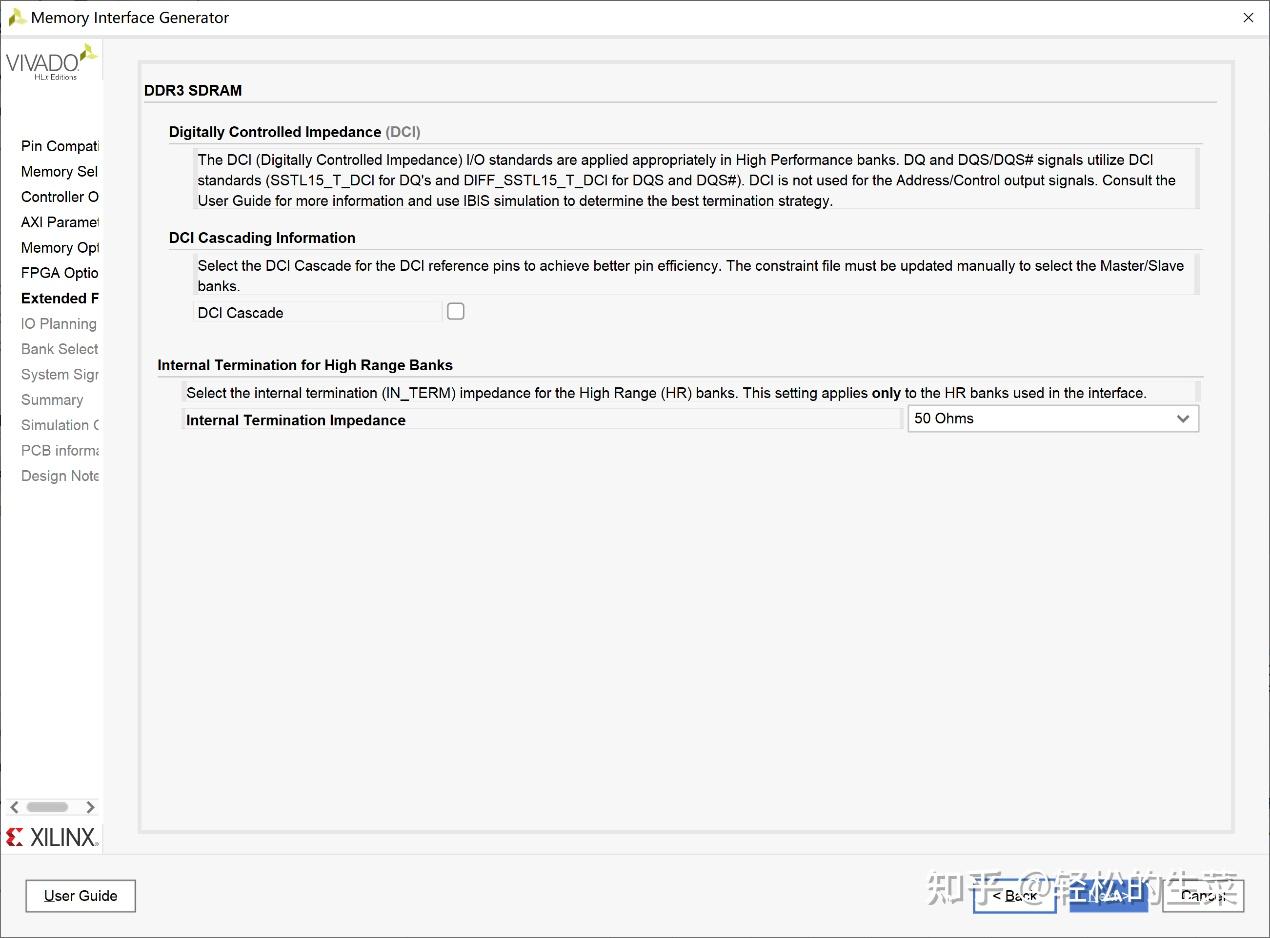The image size is (1270, 938).
Task: Click the "Internal Termination Impedance" label
Action: [x=296, y=420]
